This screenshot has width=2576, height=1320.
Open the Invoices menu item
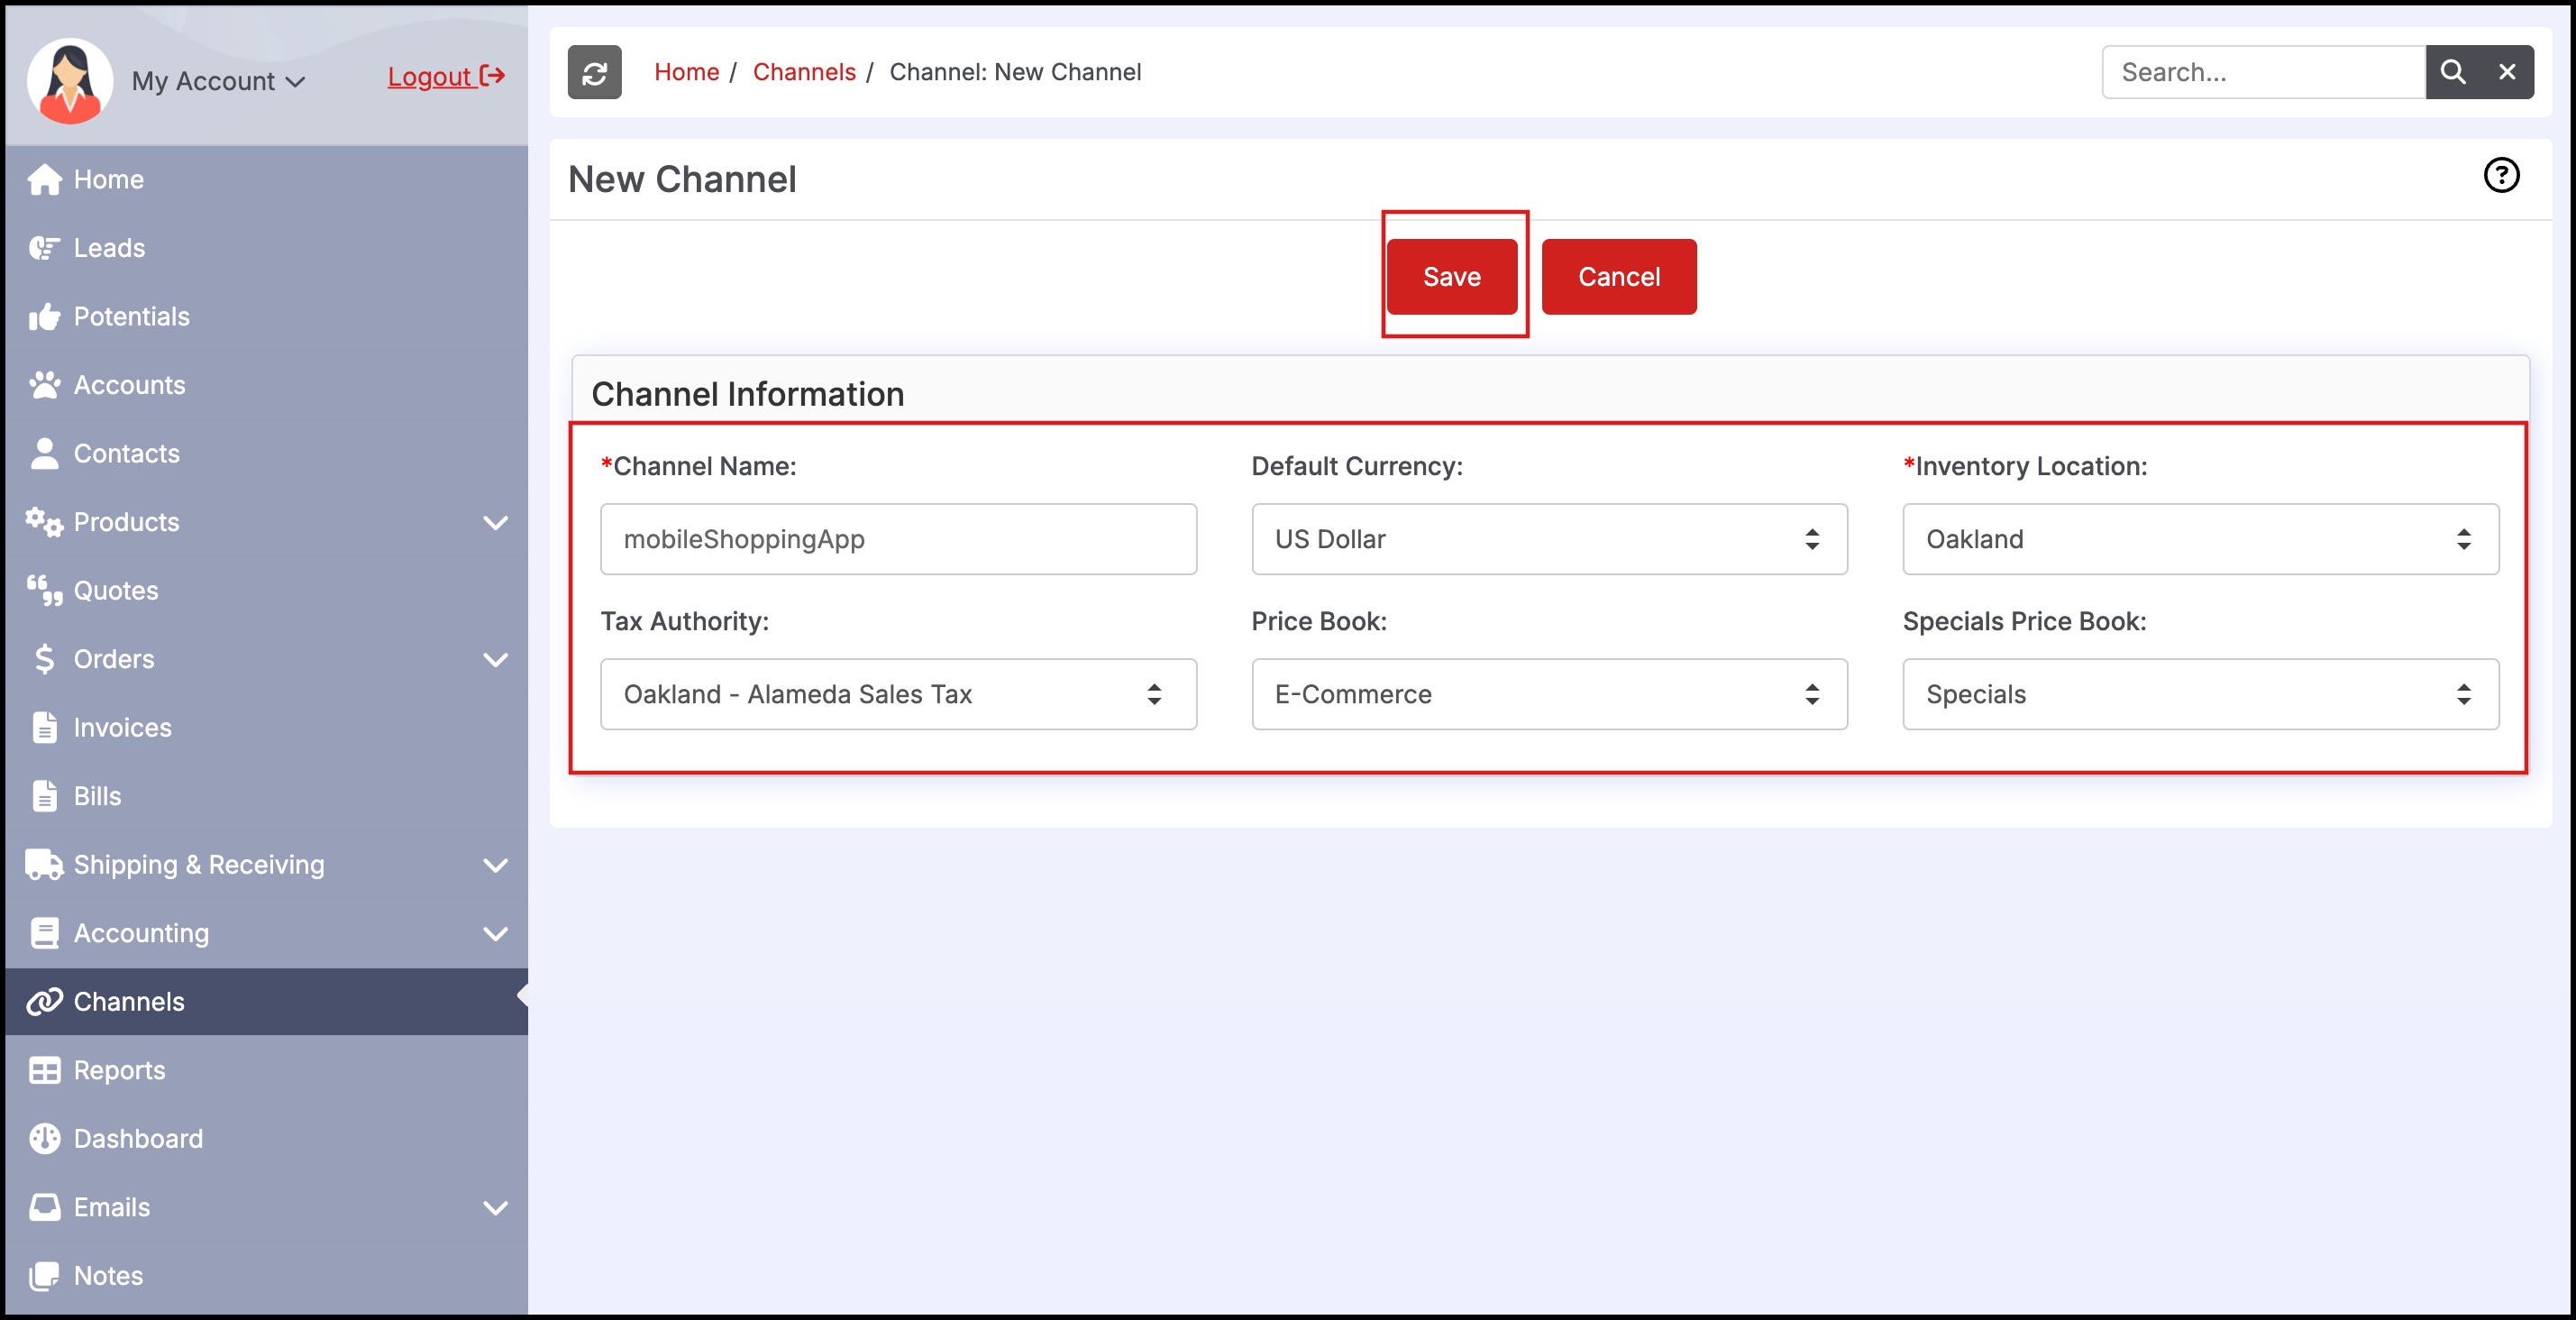click(x=122, y=727)
